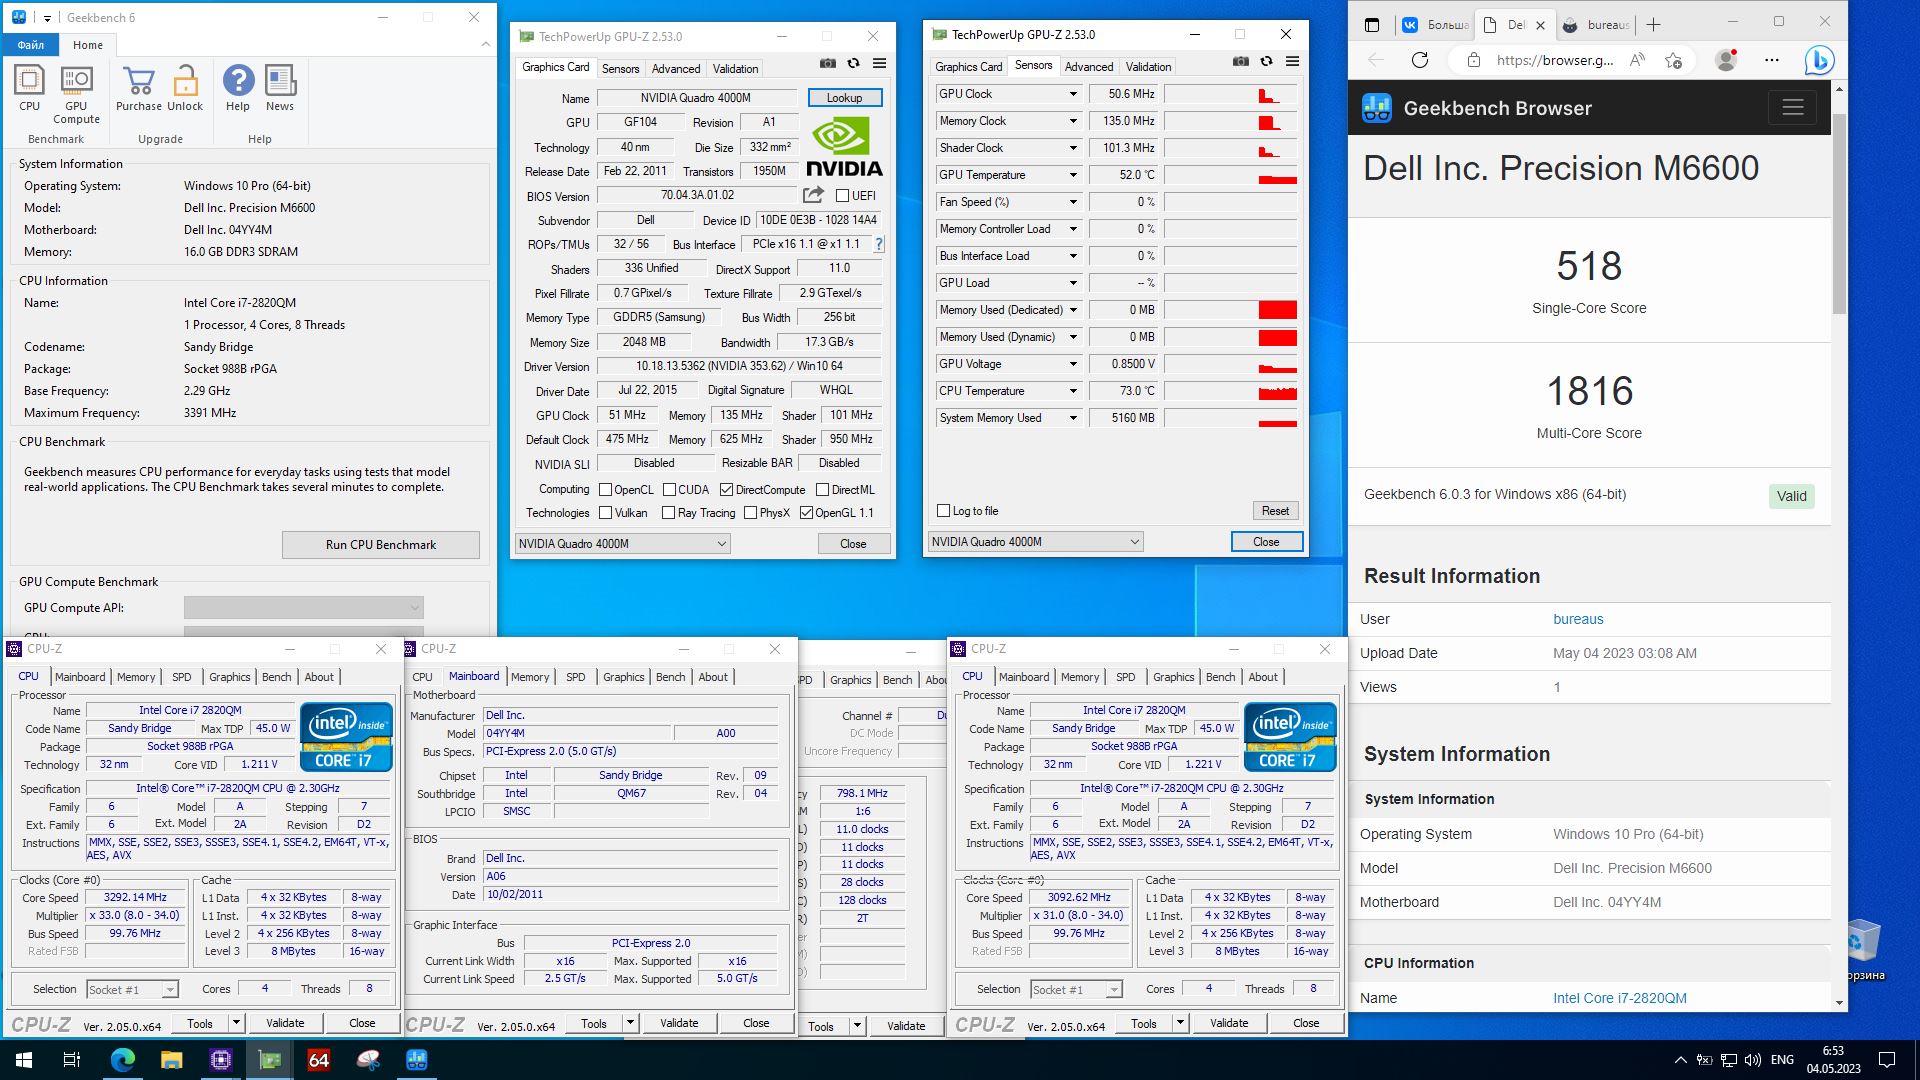Open Windows Start menu
Screen dimensions: 1920x1080
pos(24,1060)
